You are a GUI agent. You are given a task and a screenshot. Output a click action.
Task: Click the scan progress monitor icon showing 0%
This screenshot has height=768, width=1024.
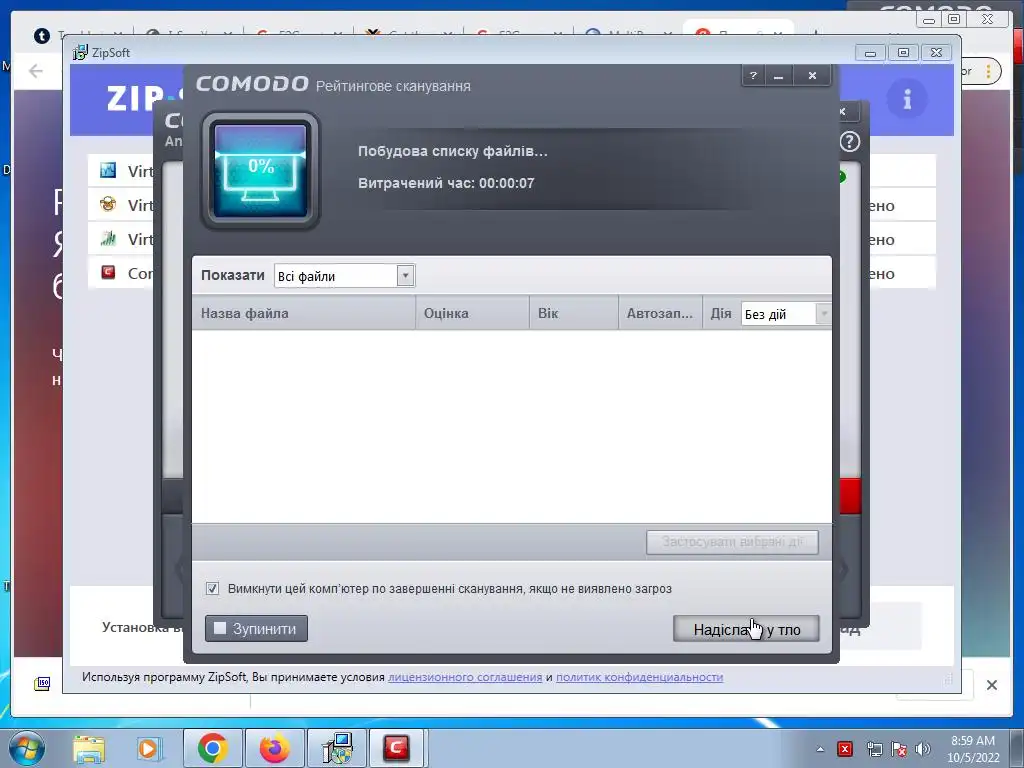pos(261,170)
